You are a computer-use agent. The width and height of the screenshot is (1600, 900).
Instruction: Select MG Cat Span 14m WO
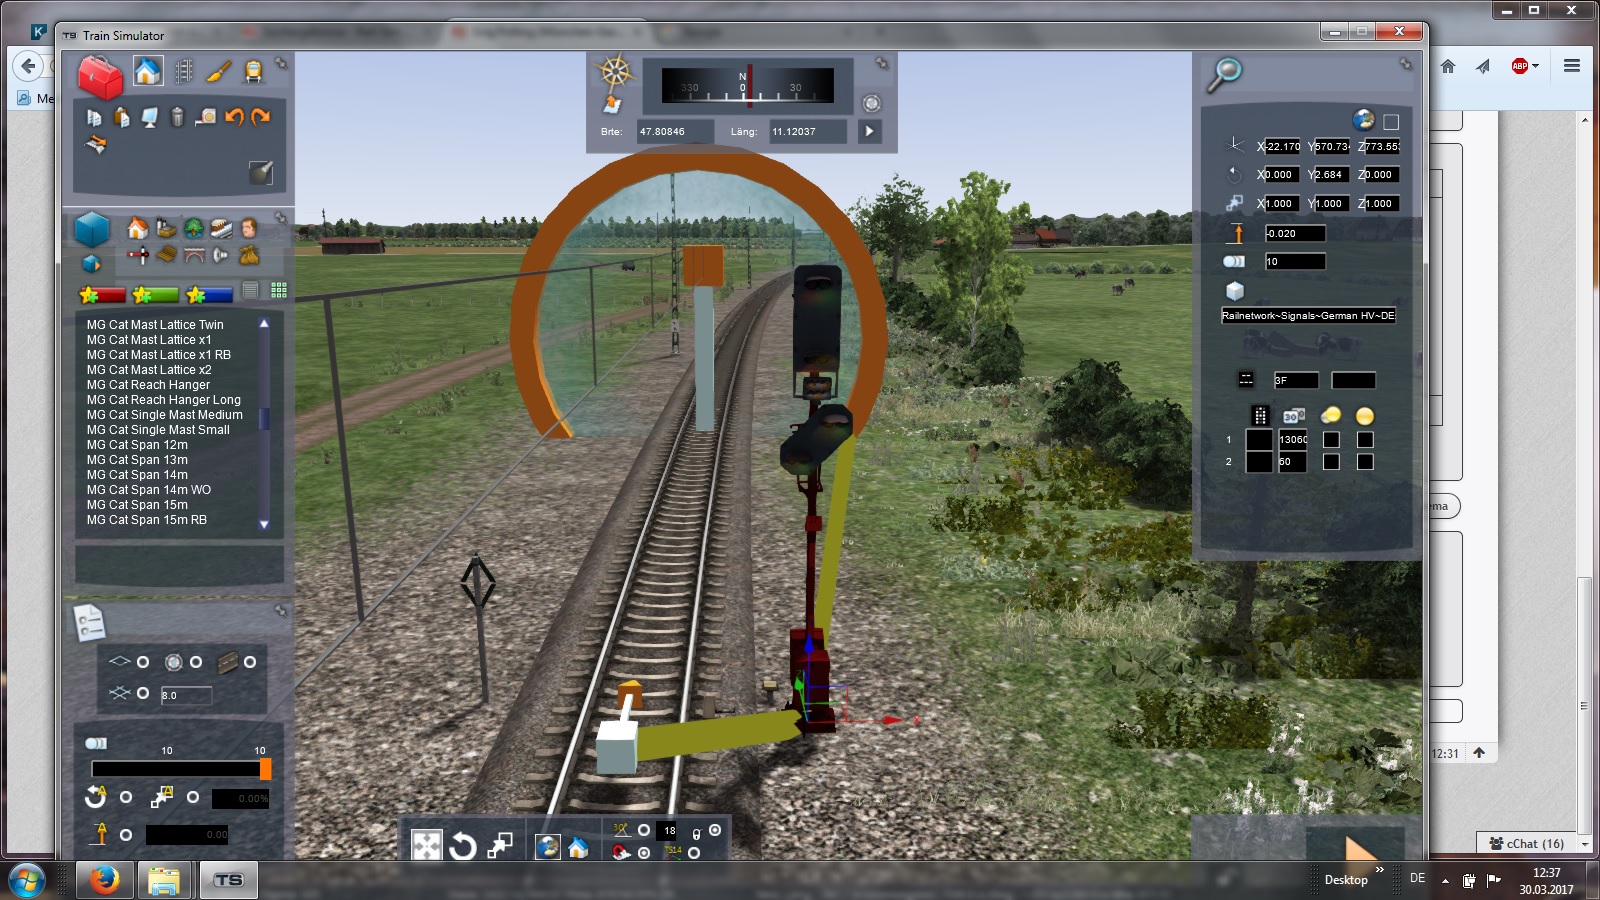(x=149, y=490)
